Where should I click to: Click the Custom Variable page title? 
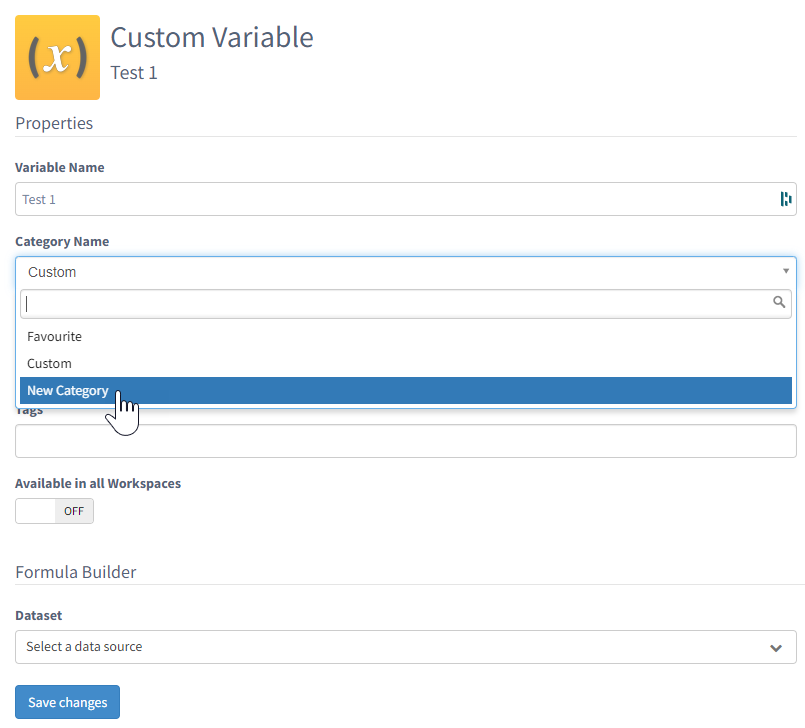[212, 37]
